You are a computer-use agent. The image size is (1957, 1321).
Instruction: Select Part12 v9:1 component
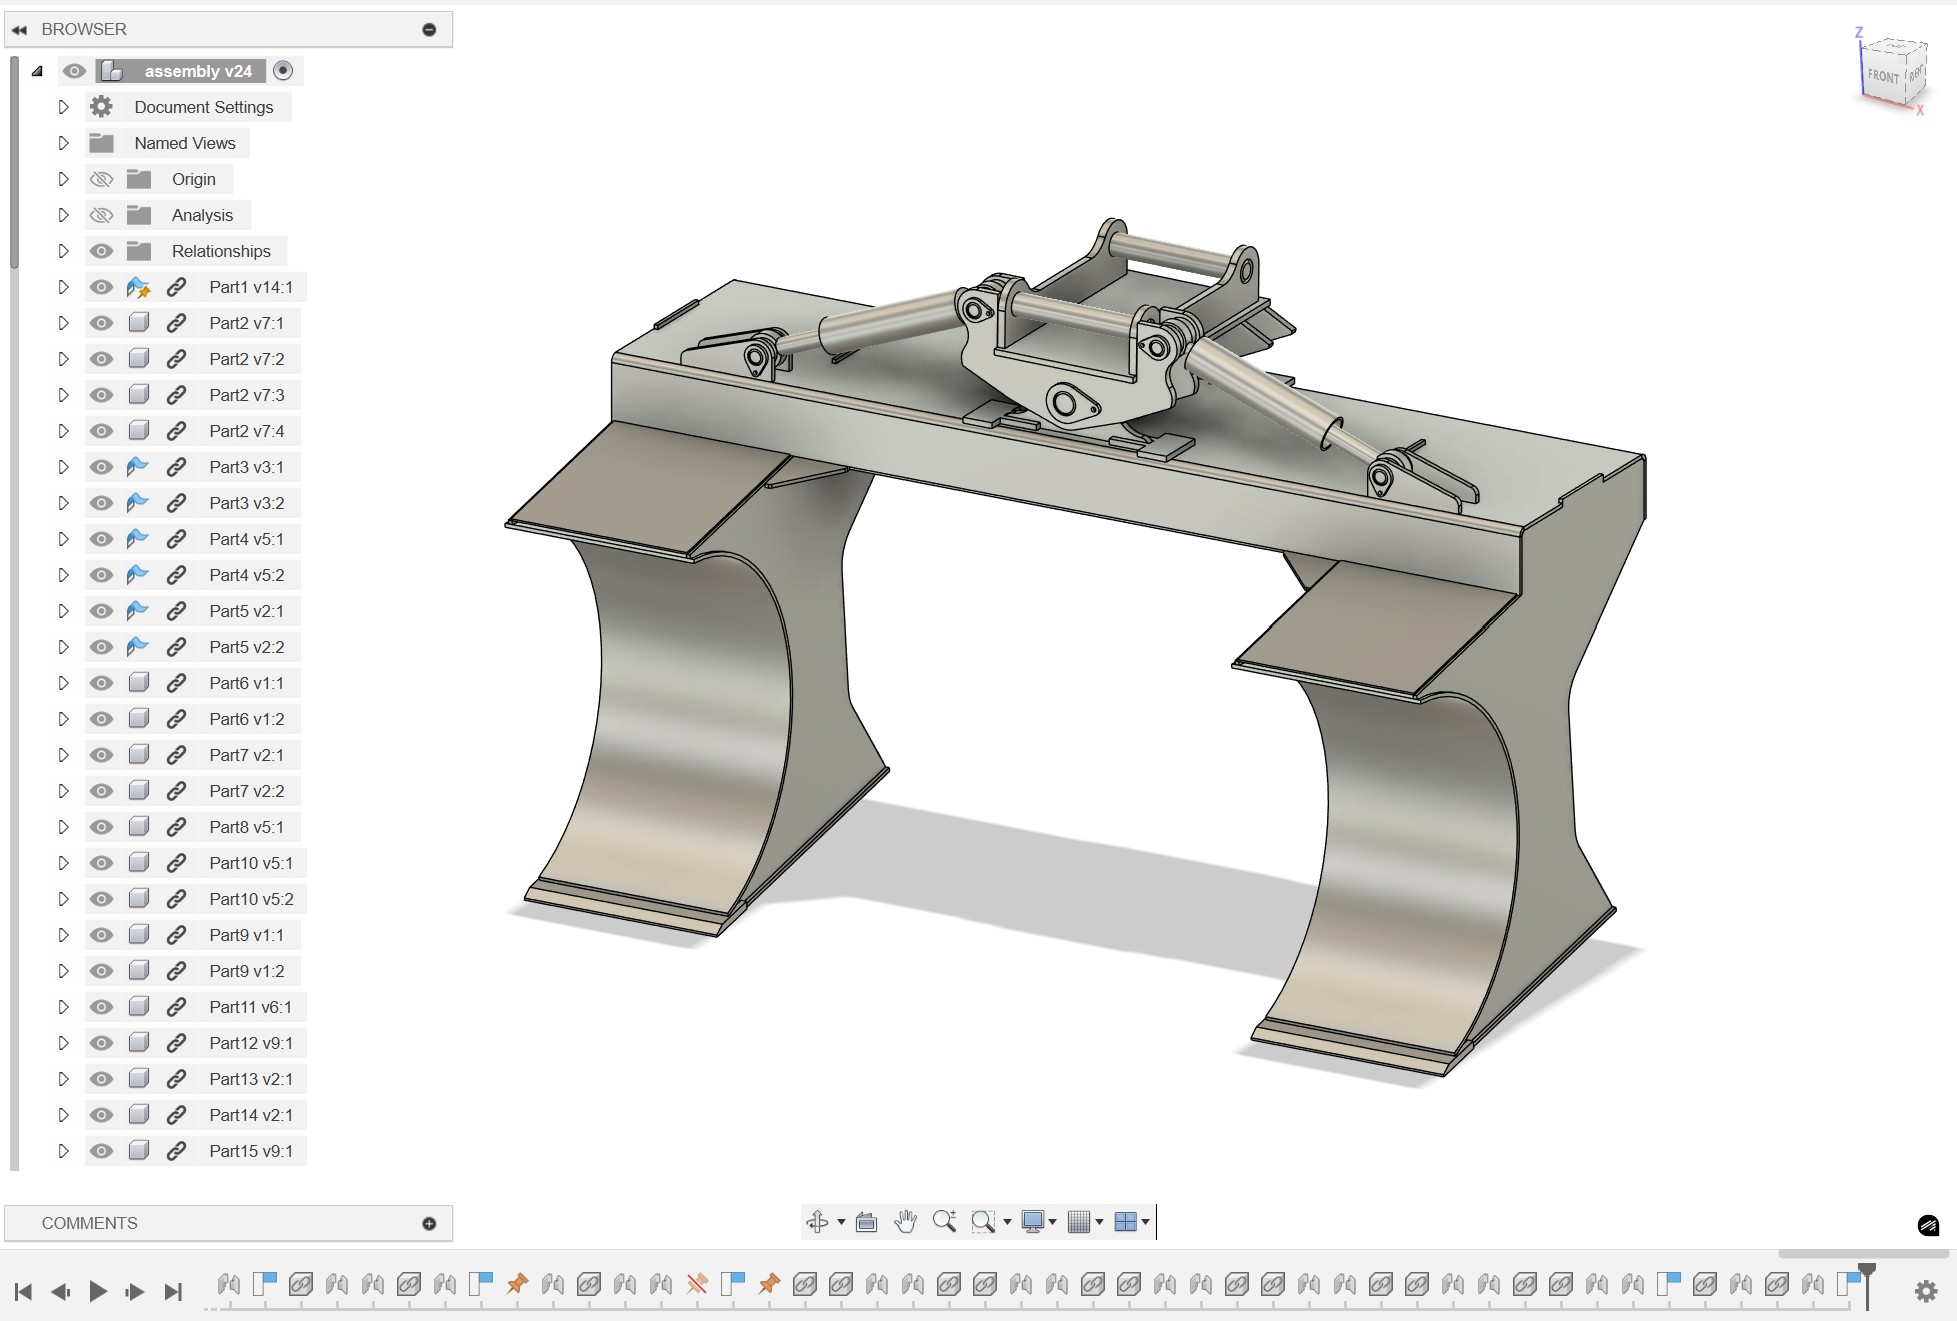[x=251, y=1043]
